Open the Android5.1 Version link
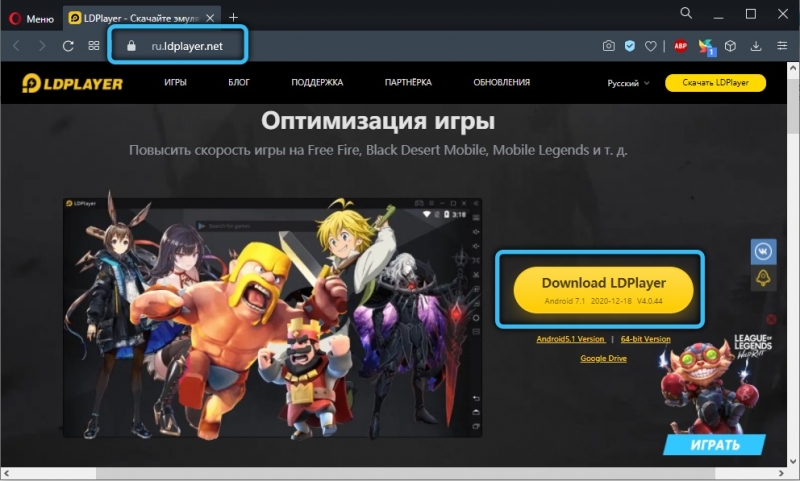Viewport: 800px width, 481px height. pyautogui.click(x=570, y=339)
